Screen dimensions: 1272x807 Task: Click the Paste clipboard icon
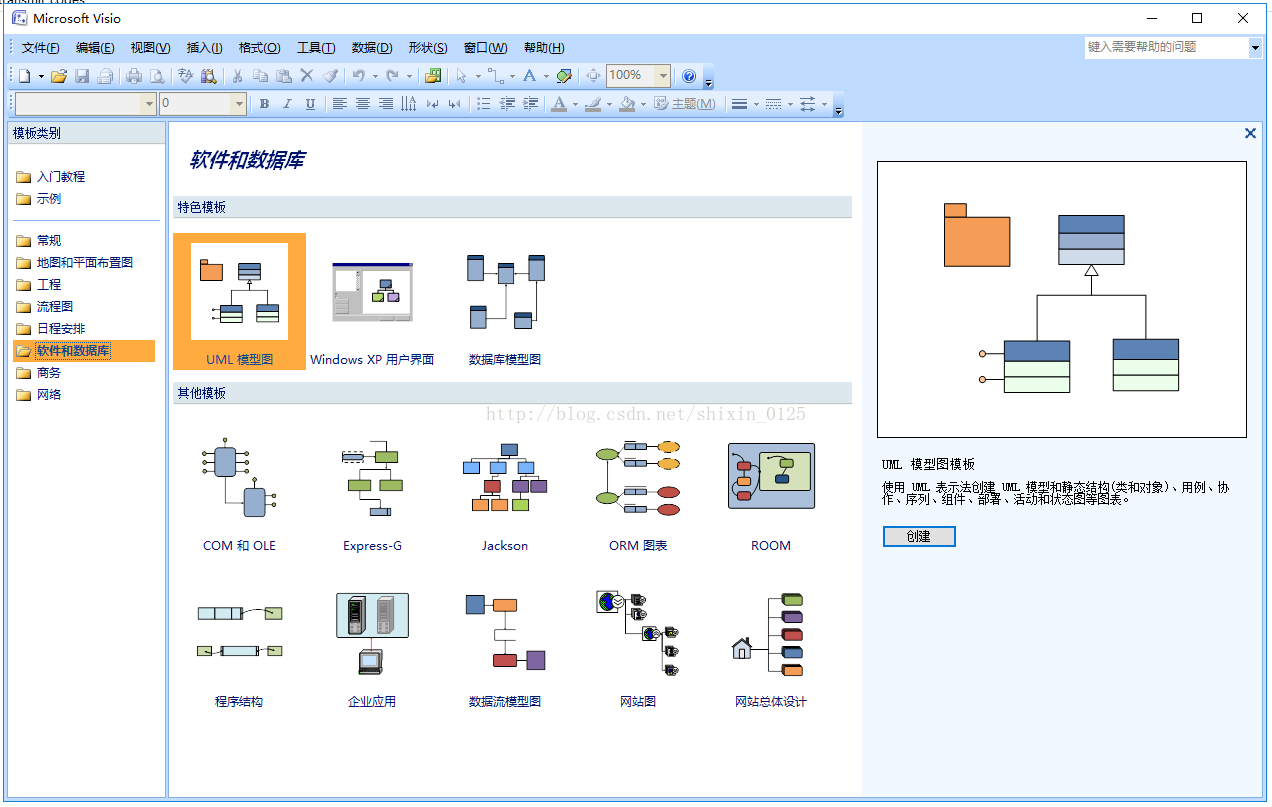coord(284,76)
